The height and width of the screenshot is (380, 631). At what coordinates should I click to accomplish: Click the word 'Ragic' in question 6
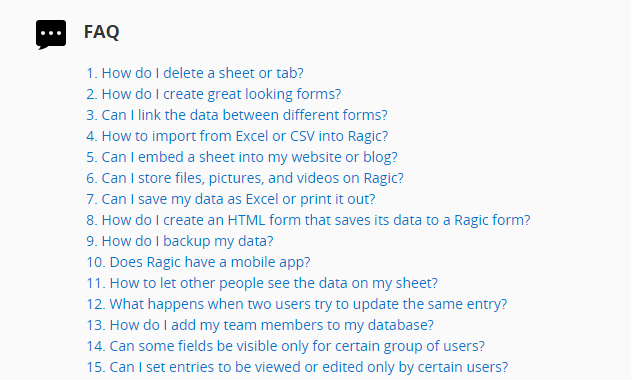[381, 178]
